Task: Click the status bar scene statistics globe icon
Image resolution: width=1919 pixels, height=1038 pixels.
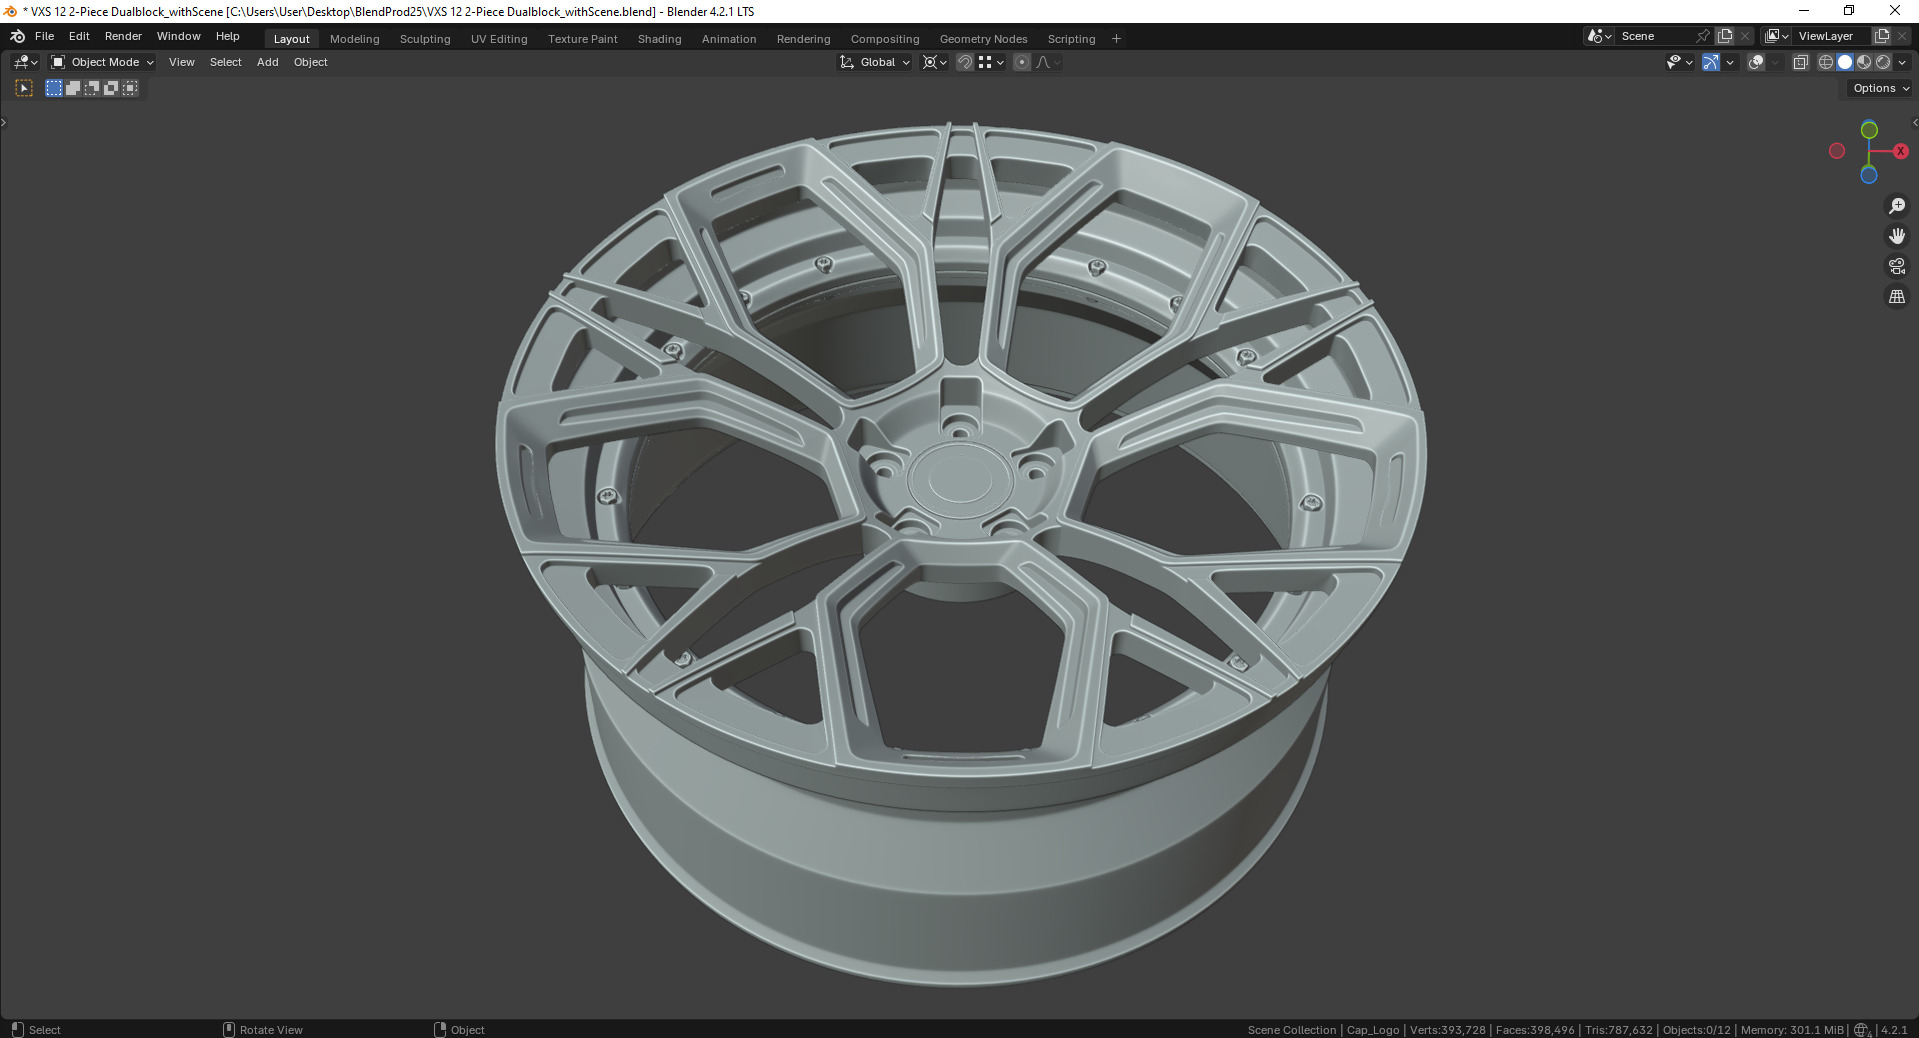Action: [x=1862, y=1029]
